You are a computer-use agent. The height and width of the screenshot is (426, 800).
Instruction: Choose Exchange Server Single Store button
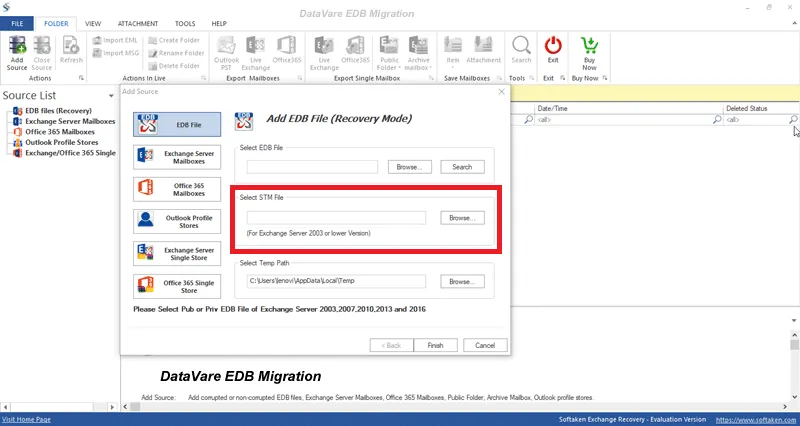[177, 254]
